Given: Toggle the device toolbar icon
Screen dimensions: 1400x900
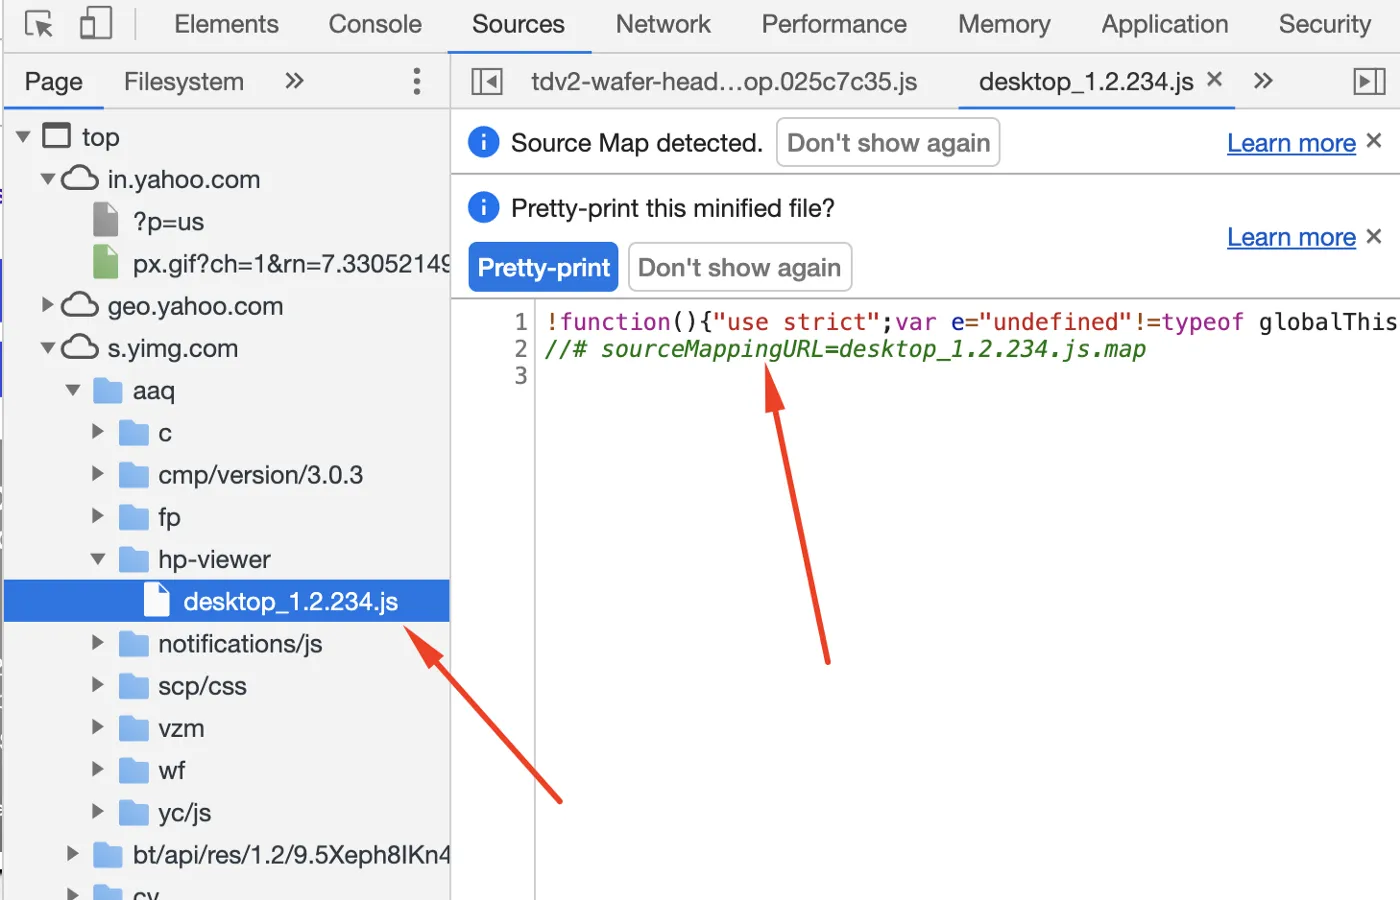Looking at the screenshot, I should tap(95, 23).
